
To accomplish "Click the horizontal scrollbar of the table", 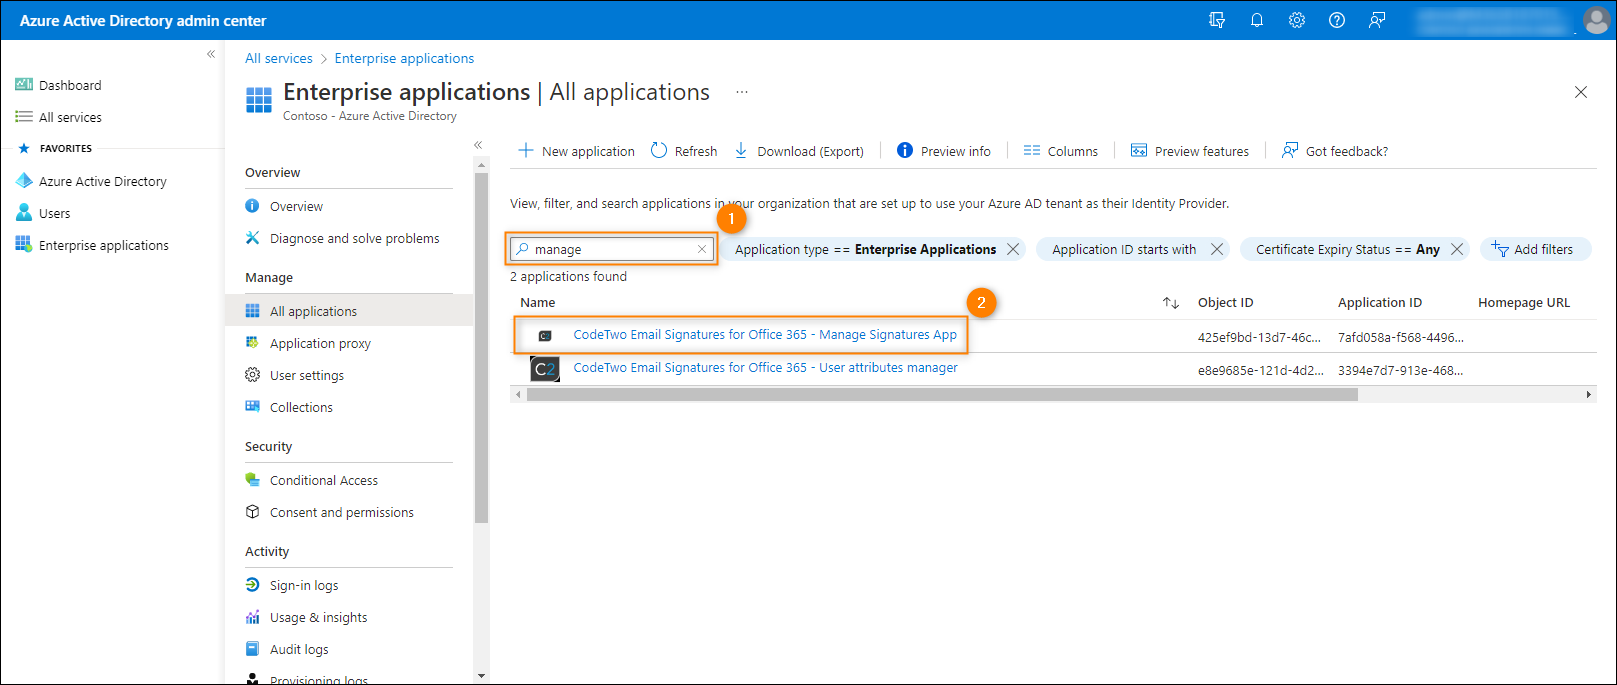I will (x=942, y=395).
